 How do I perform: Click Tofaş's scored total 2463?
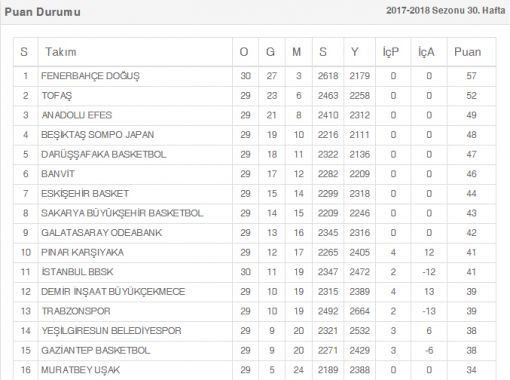point(328,96)
